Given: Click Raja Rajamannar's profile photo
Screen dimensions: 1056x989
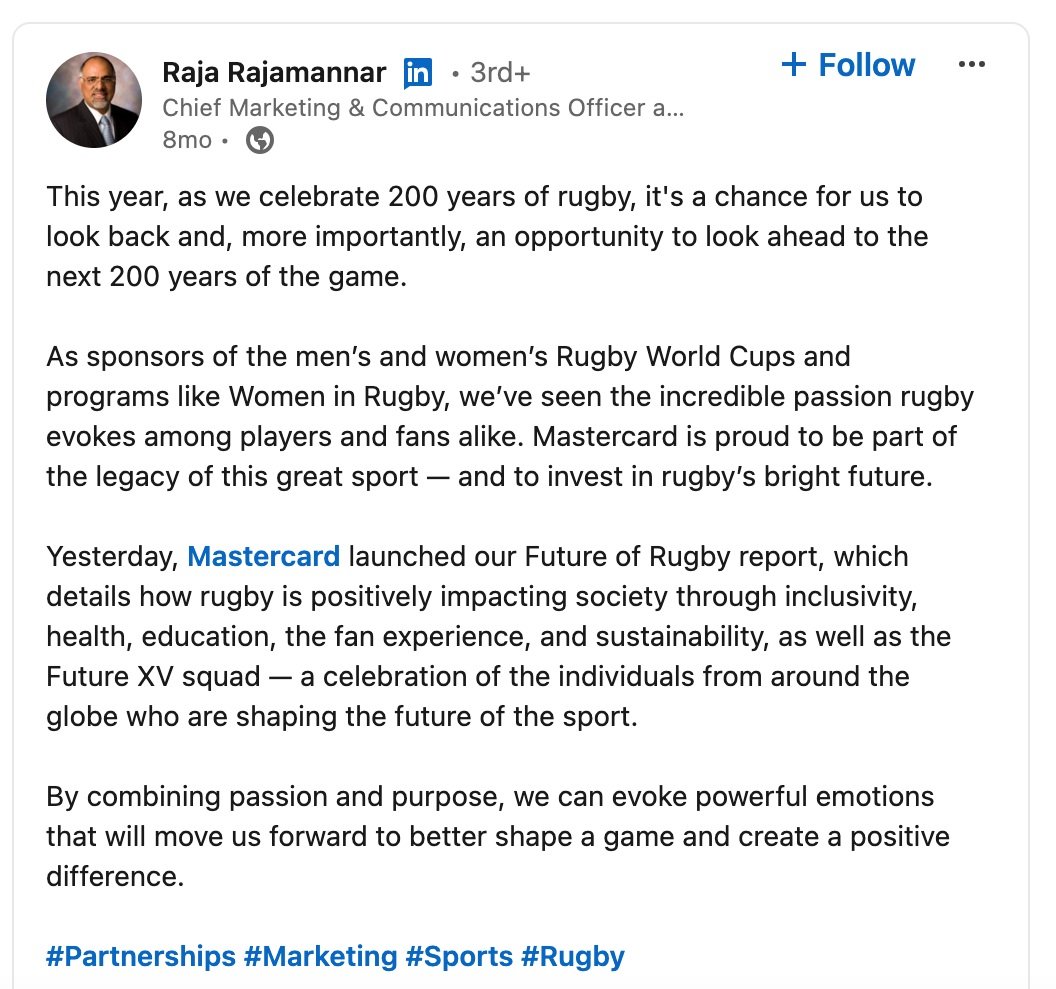Looking at the screenshot, I should [93, 101].
